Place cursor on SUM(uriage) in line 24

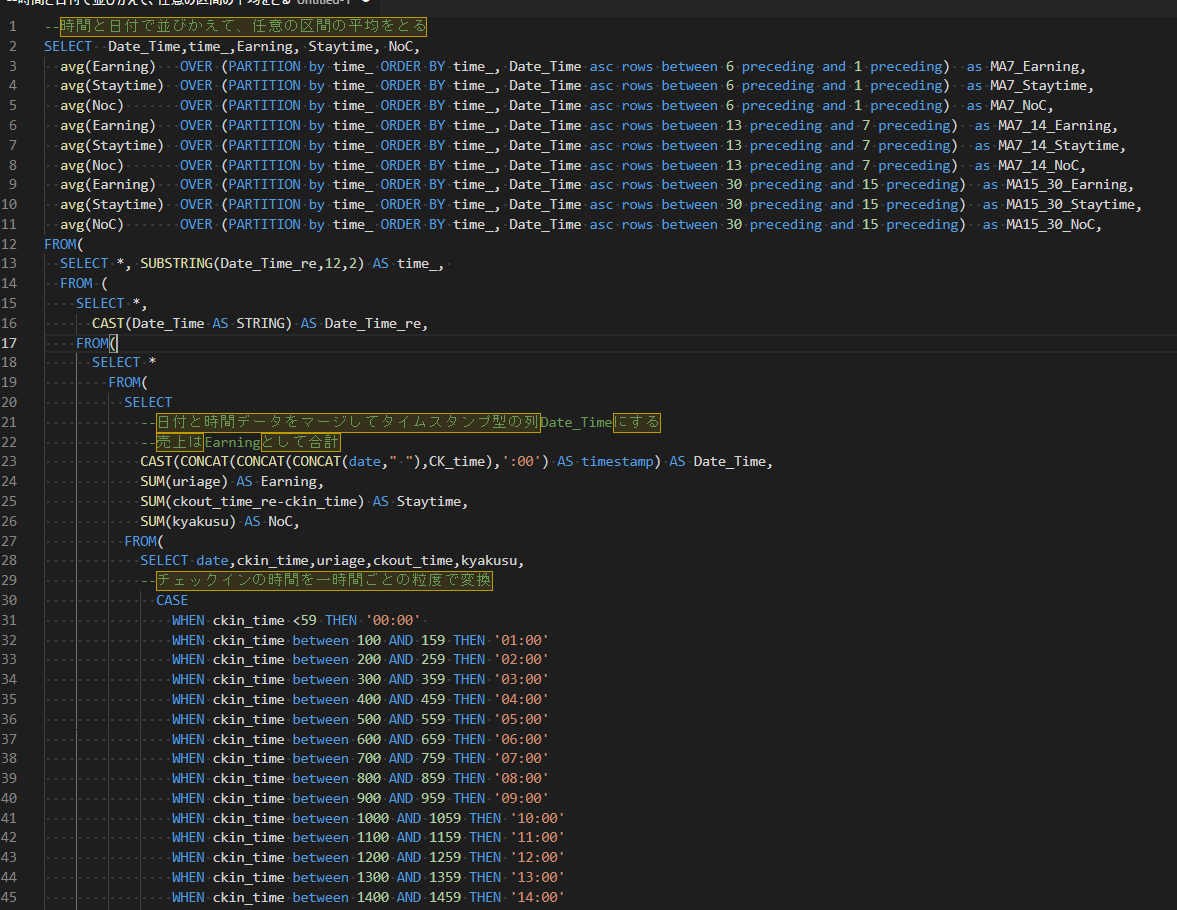point(184,481)
